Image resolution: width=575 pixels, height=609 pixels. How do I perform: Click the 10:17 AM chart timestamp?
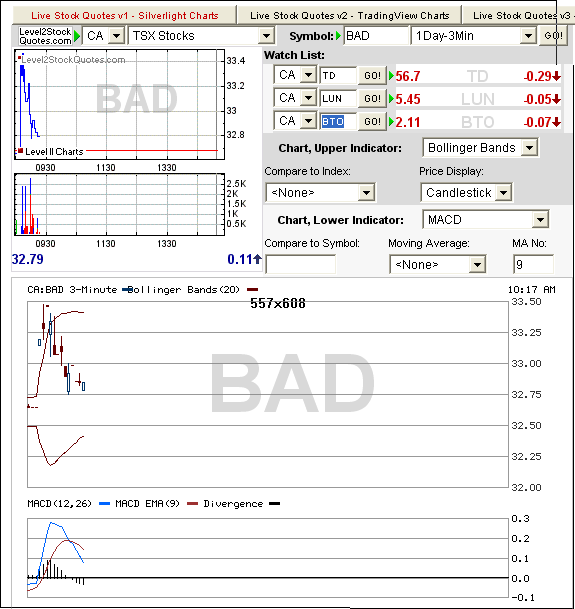pyautogui.click(x=531, y=290)
